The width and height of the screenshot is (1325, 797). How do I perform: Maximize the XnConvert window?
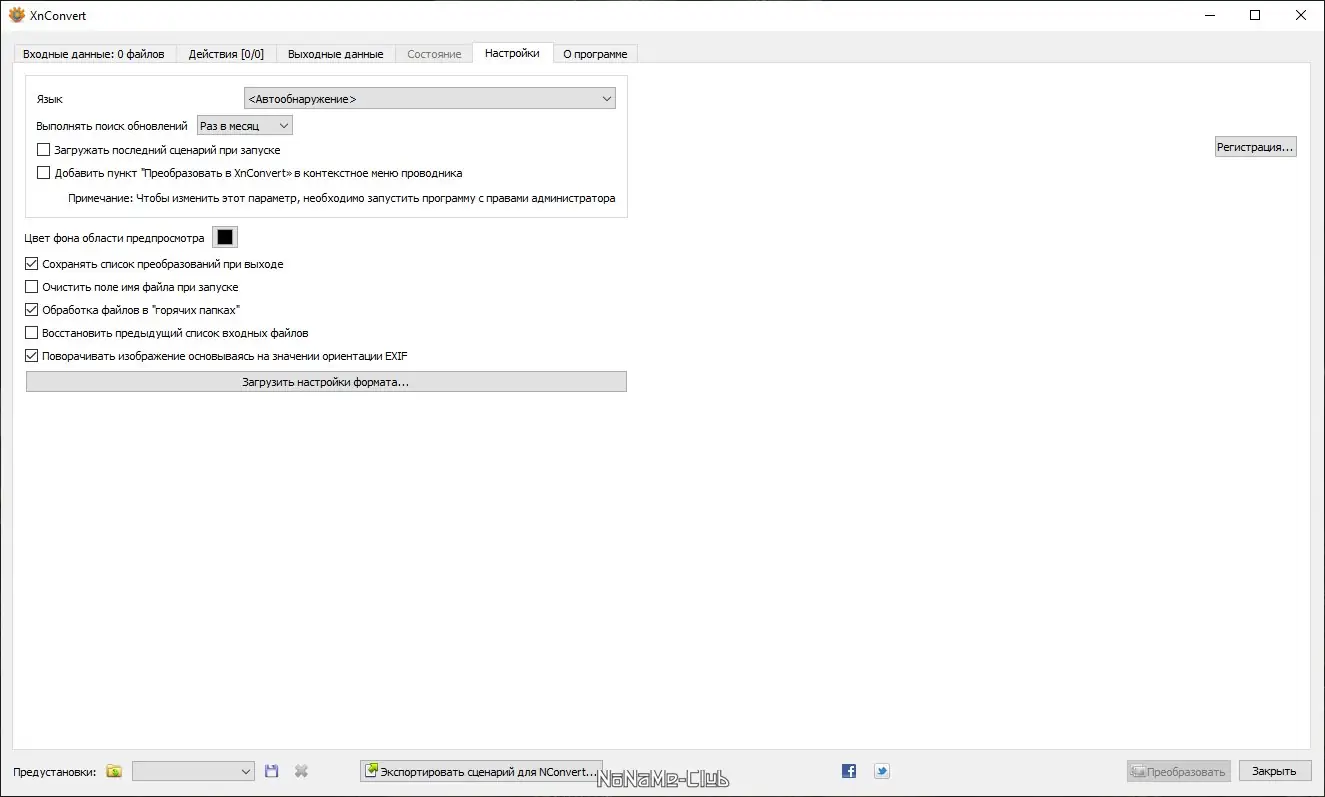[1255, 15]
